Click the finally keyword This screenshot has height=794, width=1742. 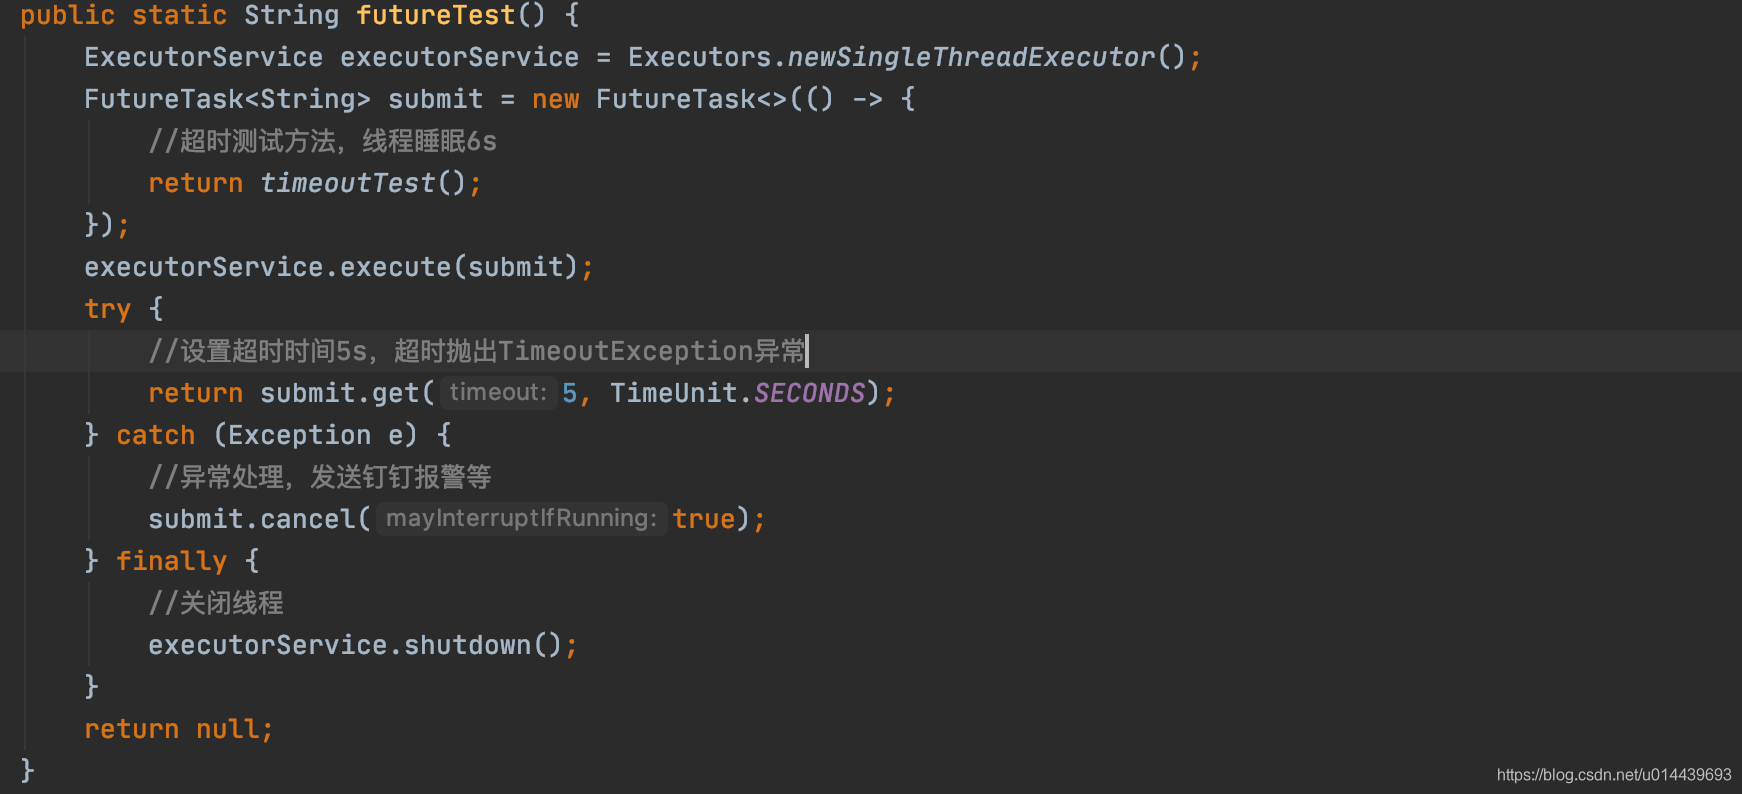tap(171, 561)
